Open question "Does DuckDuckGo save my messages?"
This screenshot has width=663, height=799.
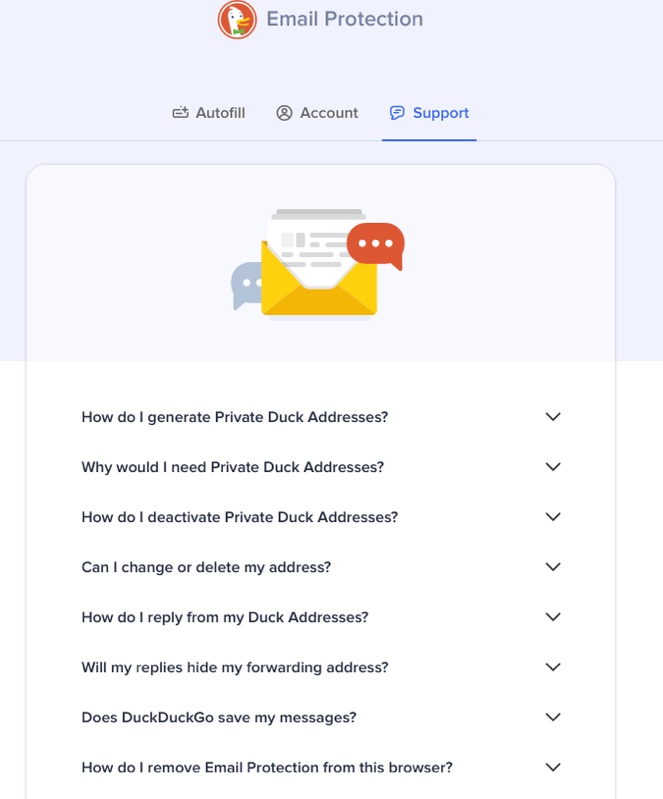pos(219,717)
